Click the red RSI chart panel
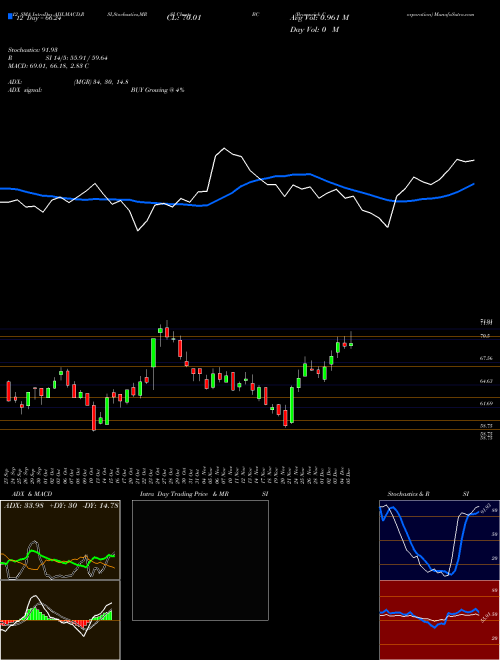The width and height of the screenshot is (500, 660). pyautogui.click(x=439, y=620)
